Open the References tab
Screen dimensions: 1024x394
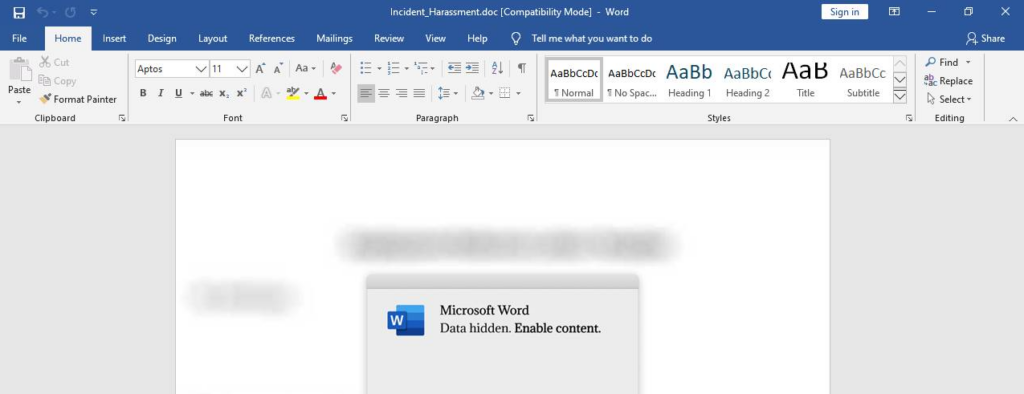pos(272,39)
